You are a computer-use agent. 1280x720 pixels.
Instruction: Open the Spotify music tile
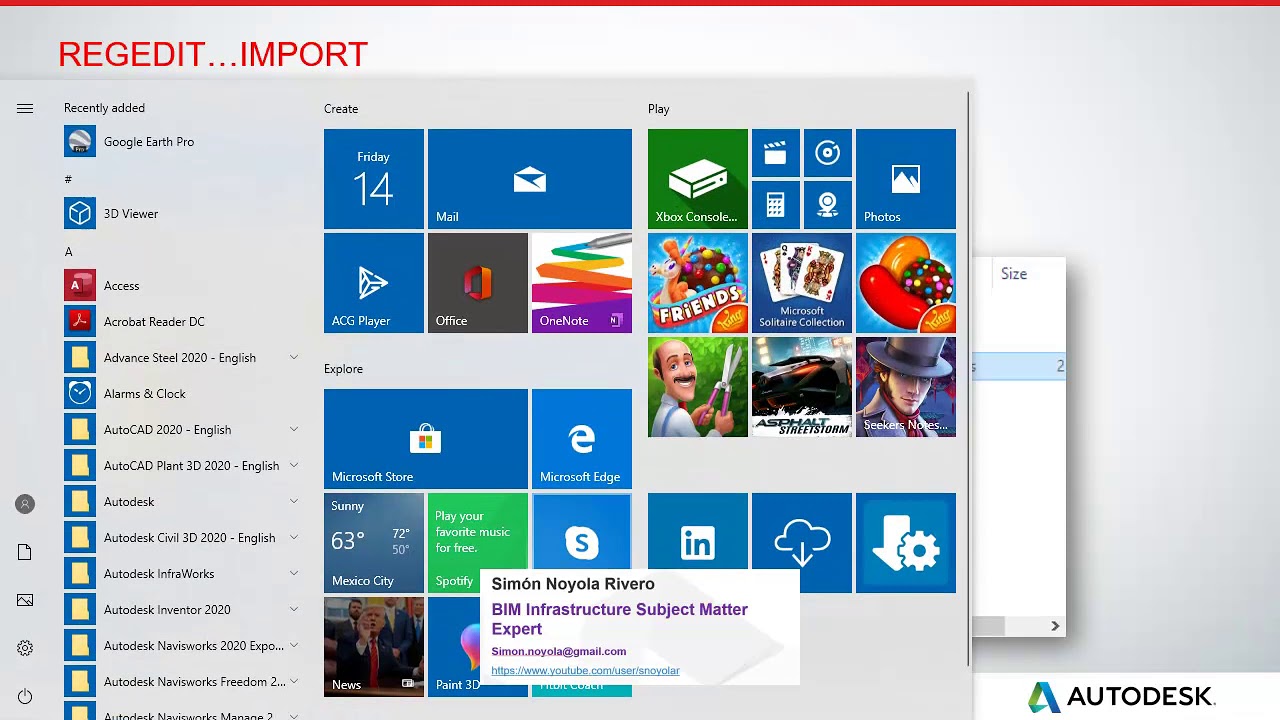478,543
